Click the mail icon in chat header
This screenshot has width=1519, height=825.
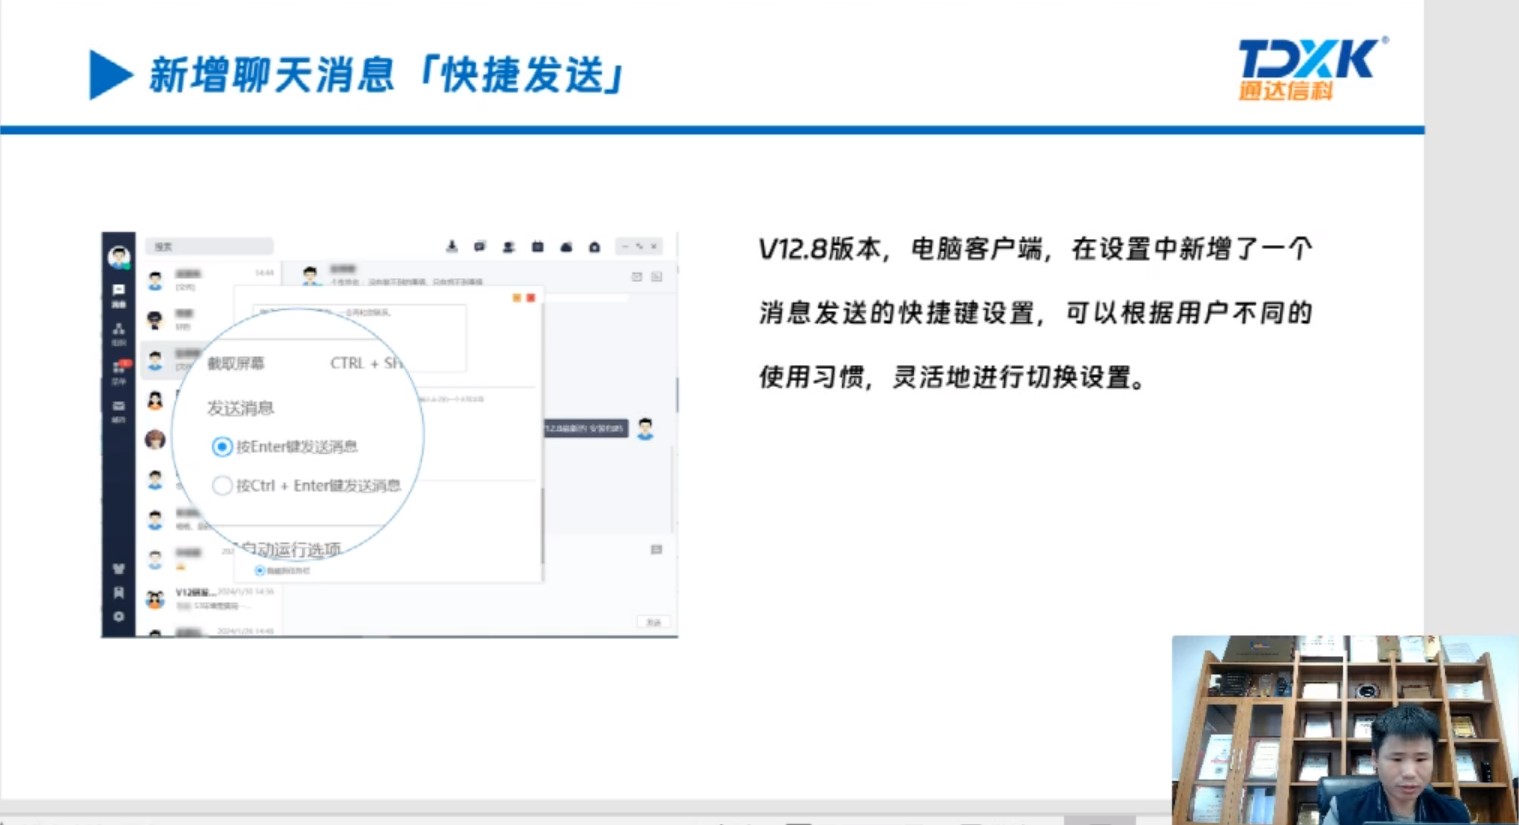click(x=637, y=277)
